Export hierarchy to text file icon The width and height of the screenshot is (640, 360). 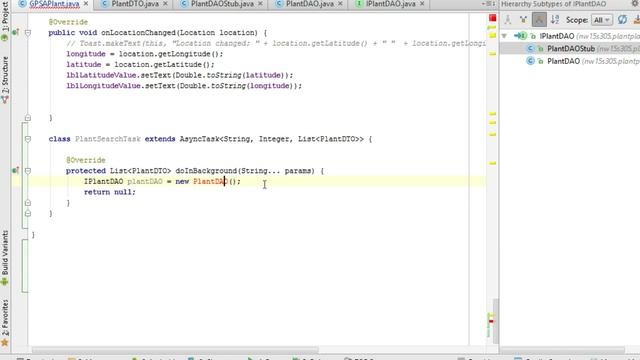[636, 20]
